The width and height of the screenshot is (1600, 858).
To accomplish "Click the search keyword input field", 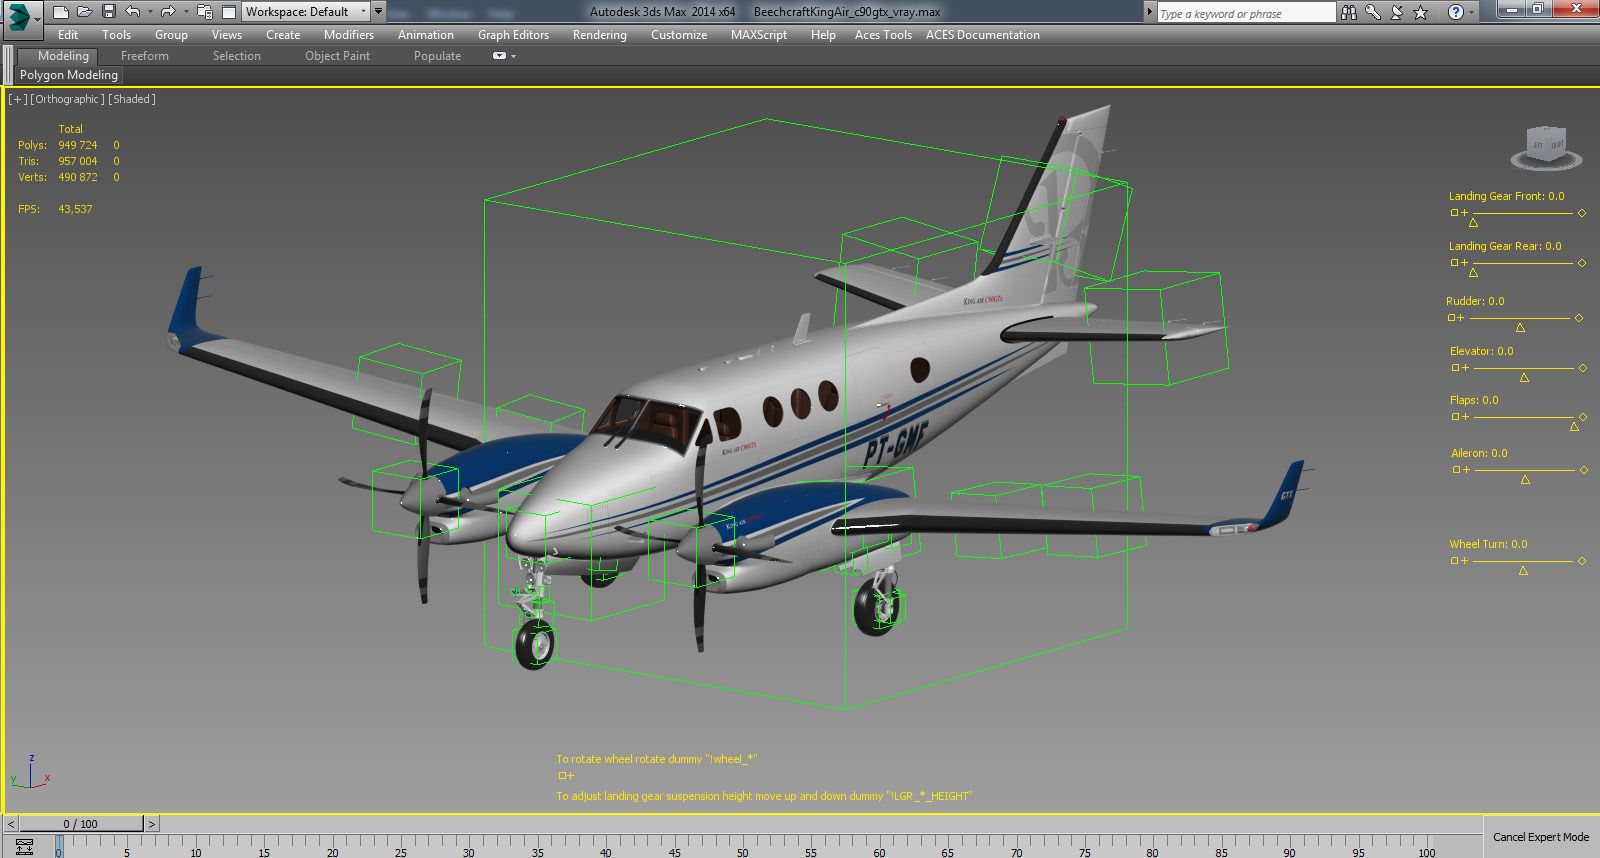I will pyautogui.click(x=1246, y=13).
